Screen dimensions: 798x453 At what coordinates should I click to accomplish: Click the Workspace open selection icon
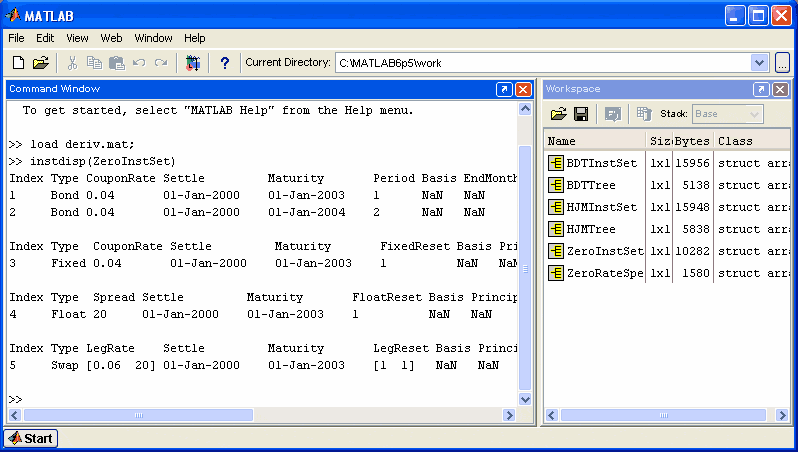coord(613,114)
